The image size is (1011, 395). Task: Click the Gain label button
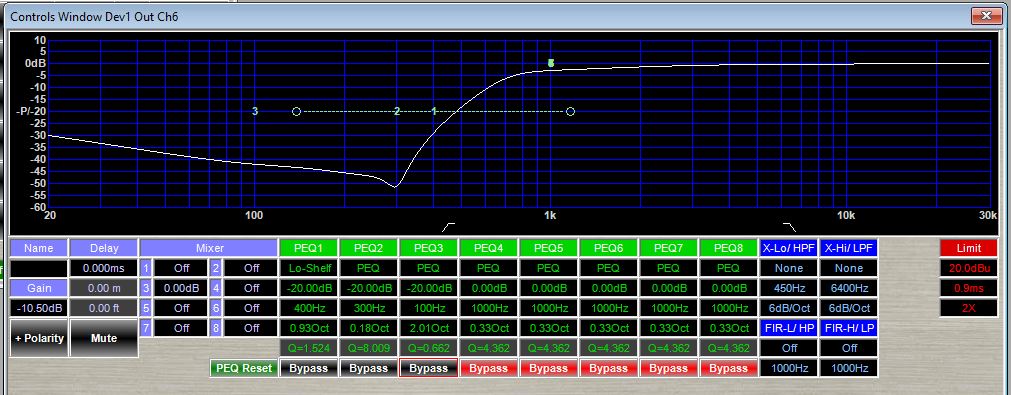tap(38, 288)
